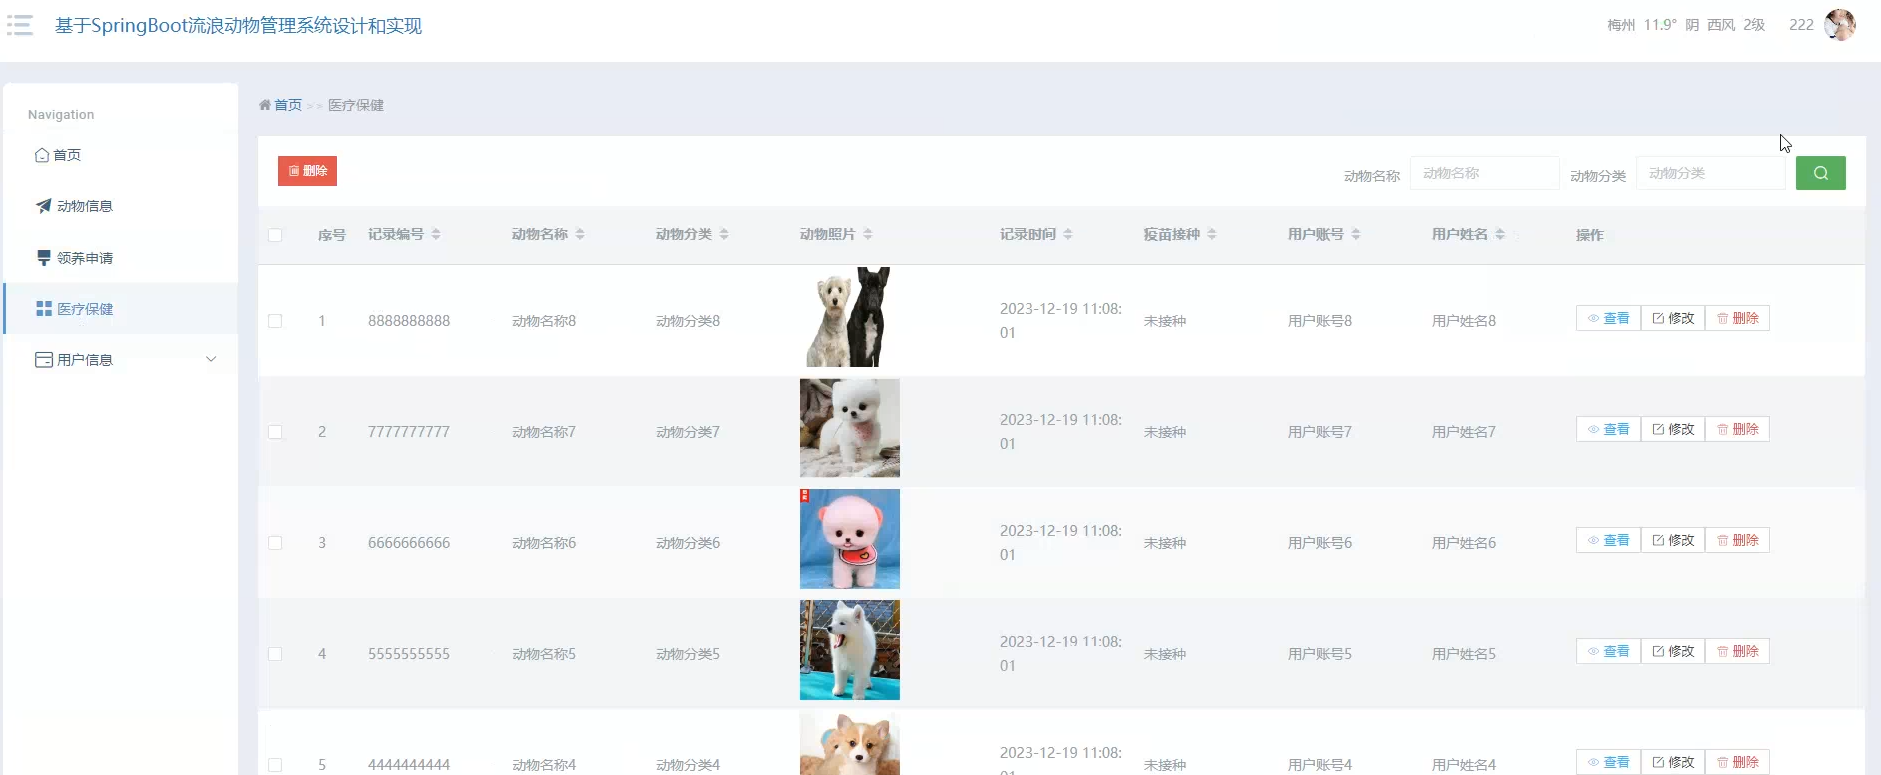Click 修改 for record 7777777777
The width and height of the screenshot is (1881, 775).
point(1673,429)
